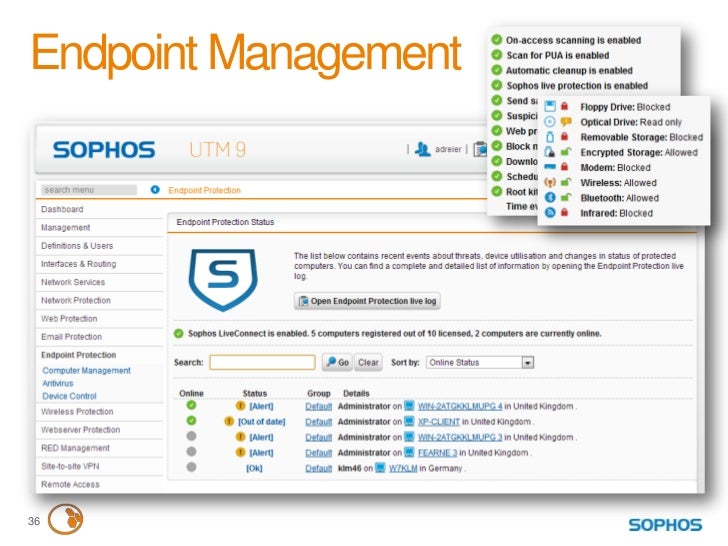Click green check icon beside LiveConnect status

(179, 333)
